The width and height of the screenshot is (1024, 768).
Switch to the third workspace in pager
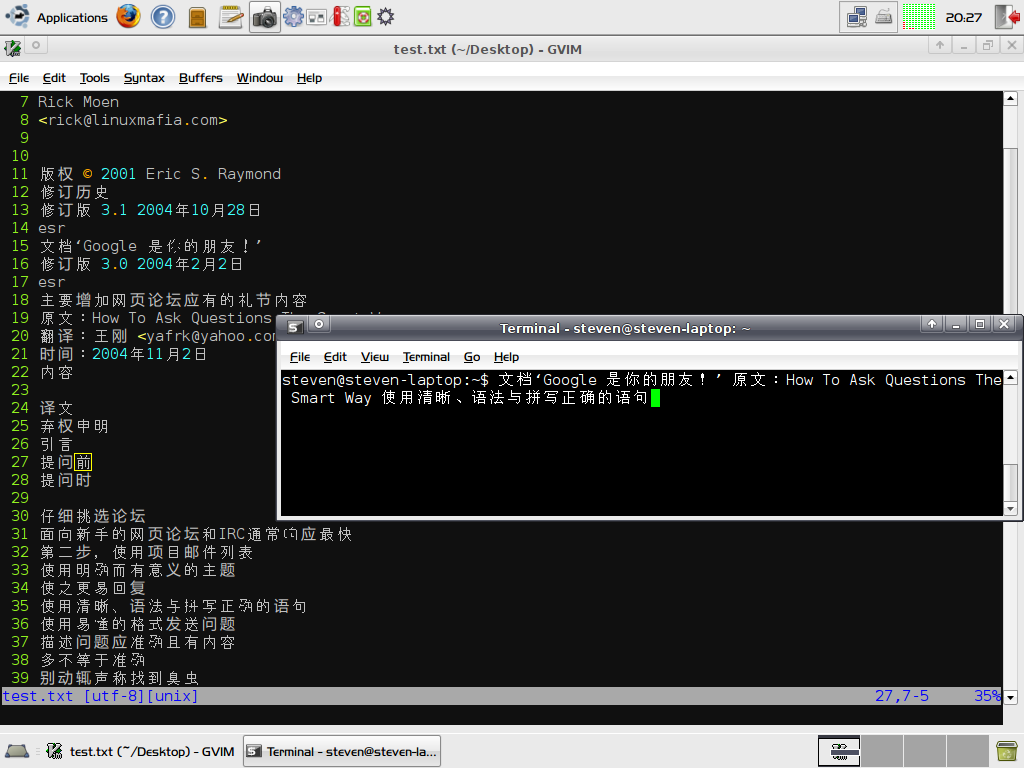924,751
